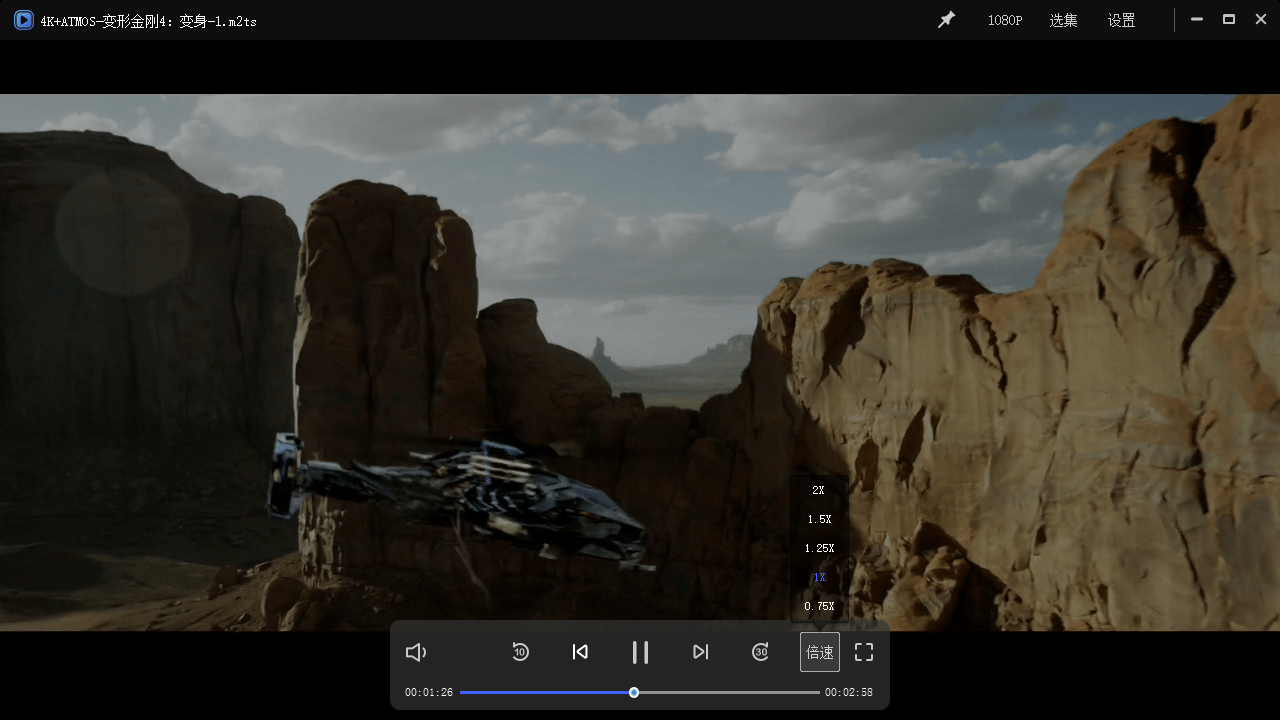This screenshot has height=720, width=1280.
Task: Select 1X playback speed
Action: [819, 578]
